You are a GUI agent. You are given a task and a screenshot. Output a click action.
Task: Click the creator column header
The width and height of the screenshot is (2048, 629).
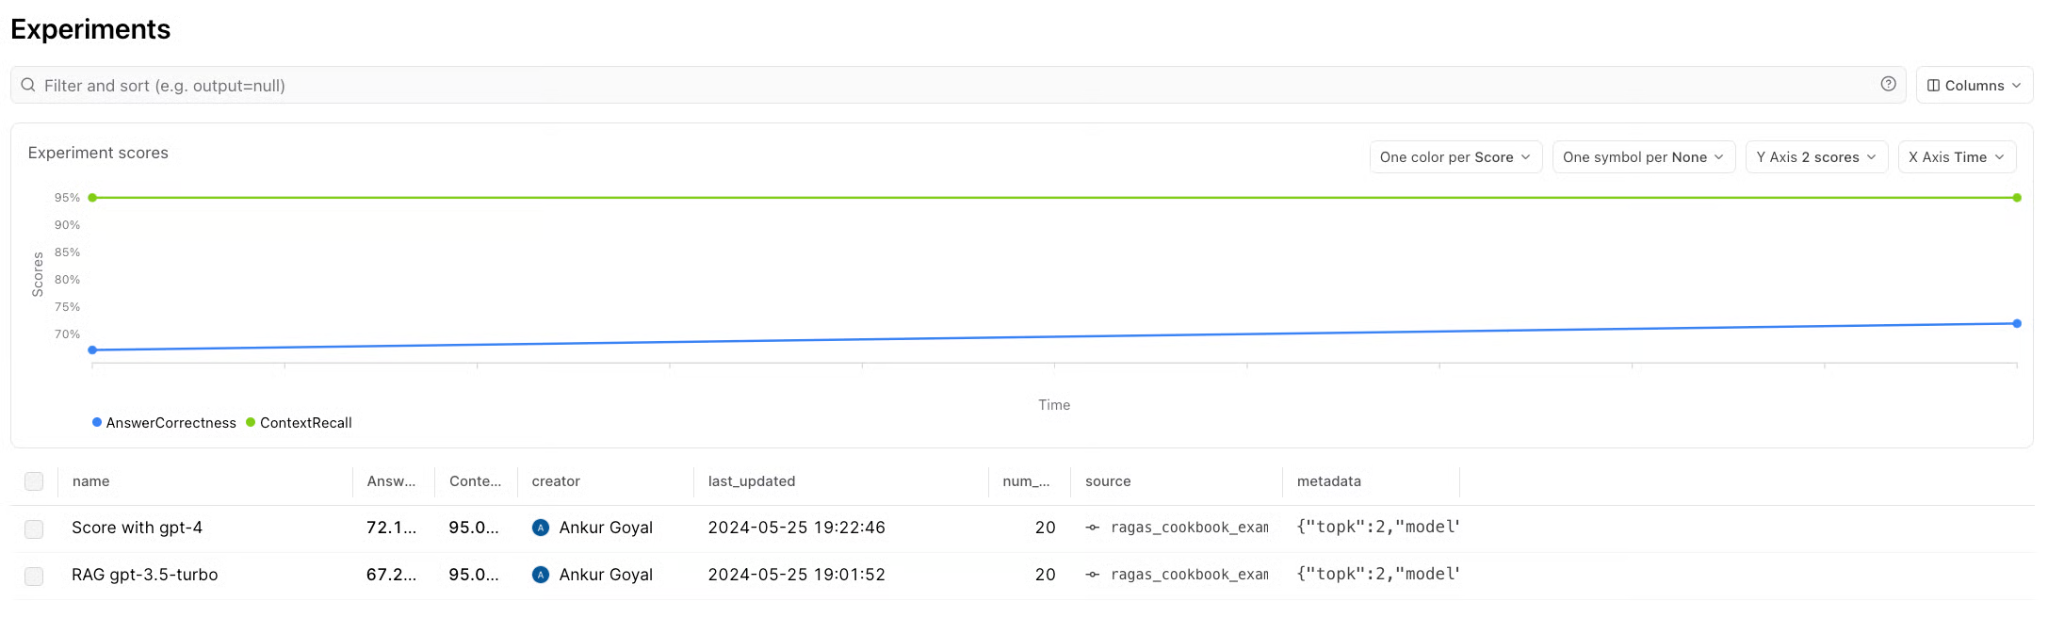(556, 481)
